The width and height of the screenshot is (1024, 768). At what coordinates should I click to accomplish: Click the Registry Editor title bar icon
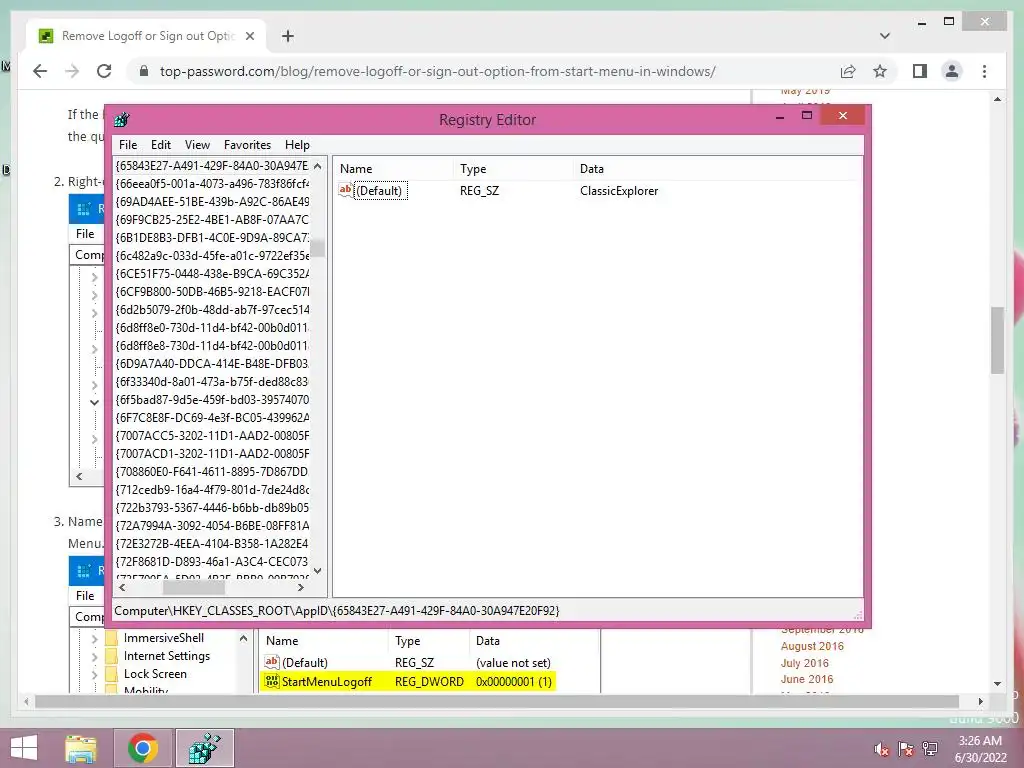(121, 120)
